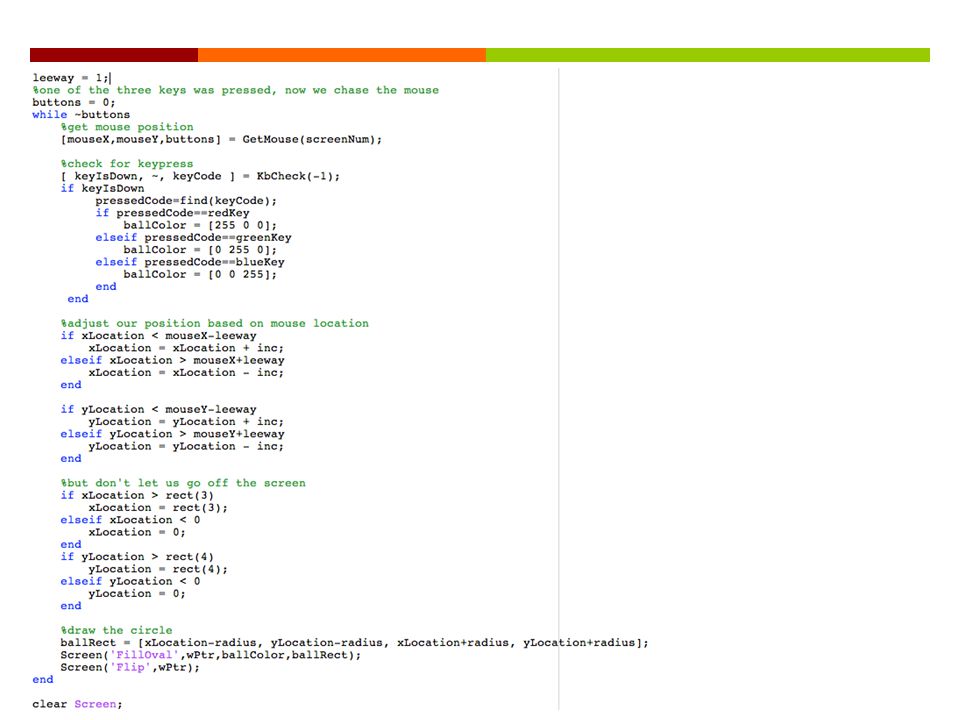Click the 'ballColor = [0 255 0];' line
Viewport: 960px width, 720px height.
click(200, 249)
